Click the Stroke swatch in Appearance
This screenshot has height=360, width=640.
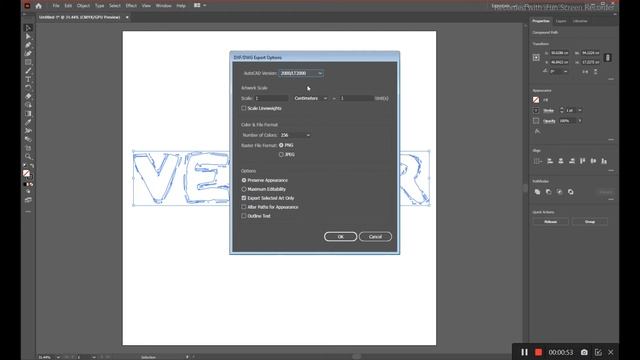pyautogui.click(x=536, y=111)
